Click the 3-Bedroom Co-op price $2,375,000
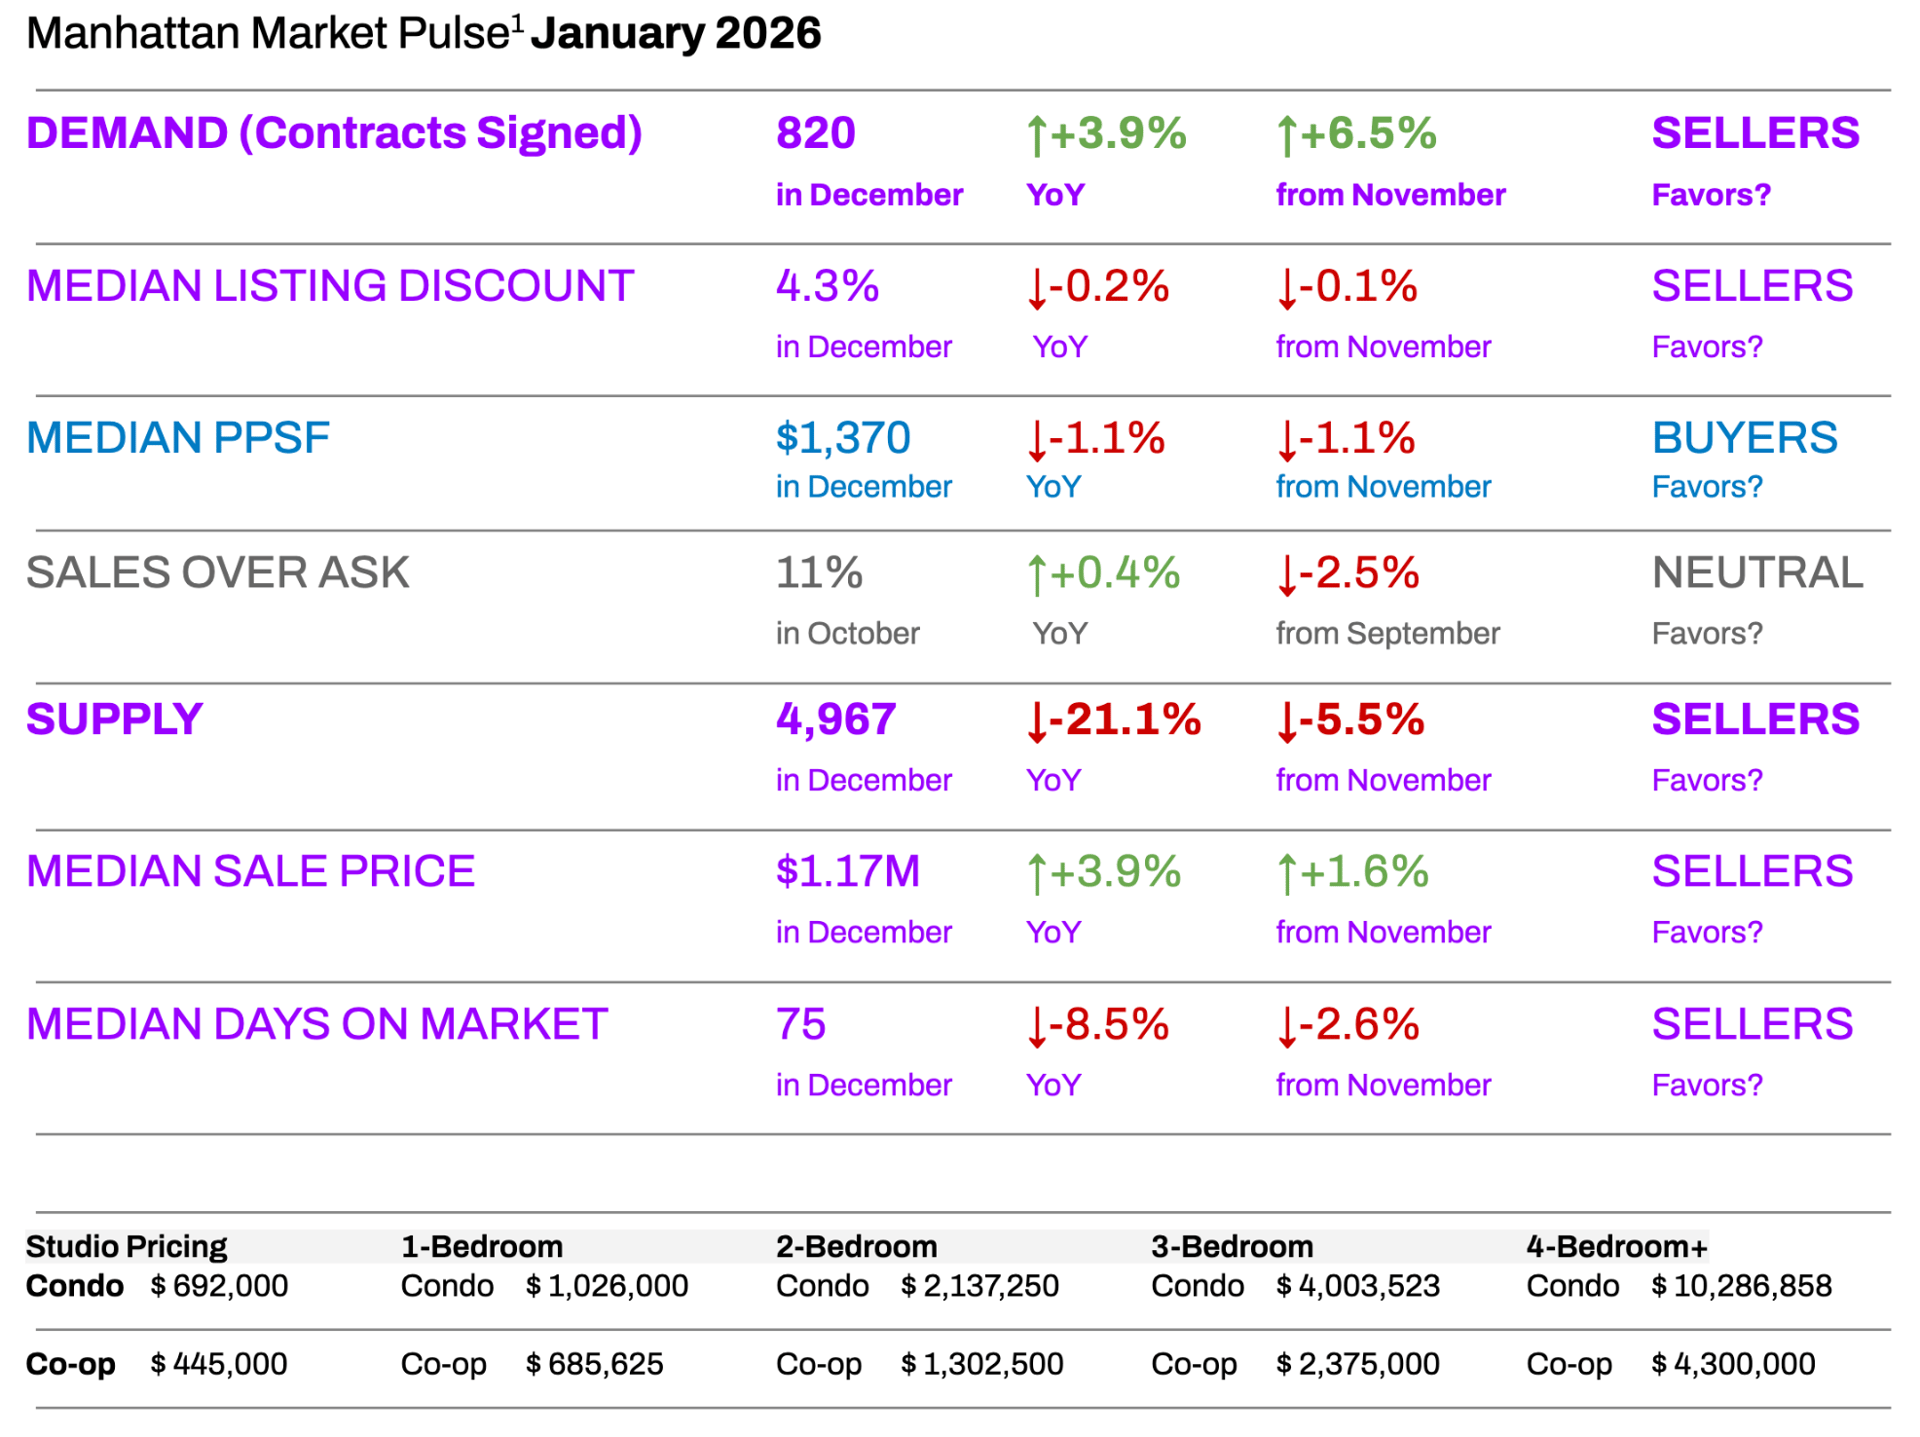The height and width of the screenshot is (1437, 1920). 1357,1364
